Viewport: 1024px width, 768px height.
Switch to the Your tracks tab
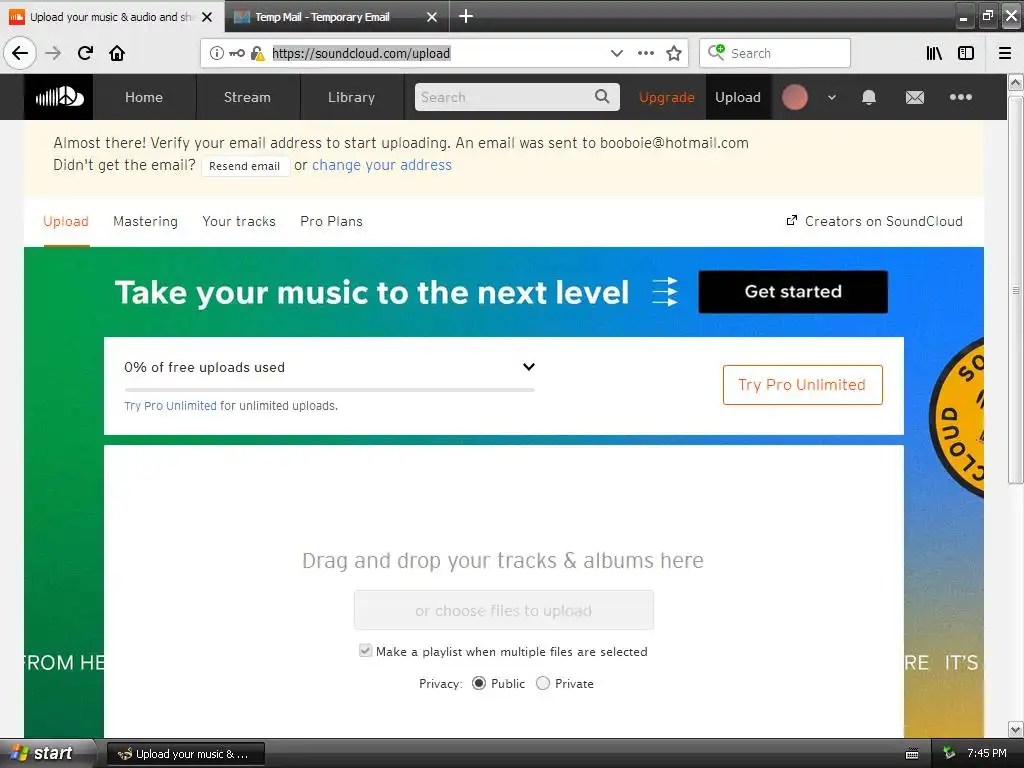[x=239, y=221]
